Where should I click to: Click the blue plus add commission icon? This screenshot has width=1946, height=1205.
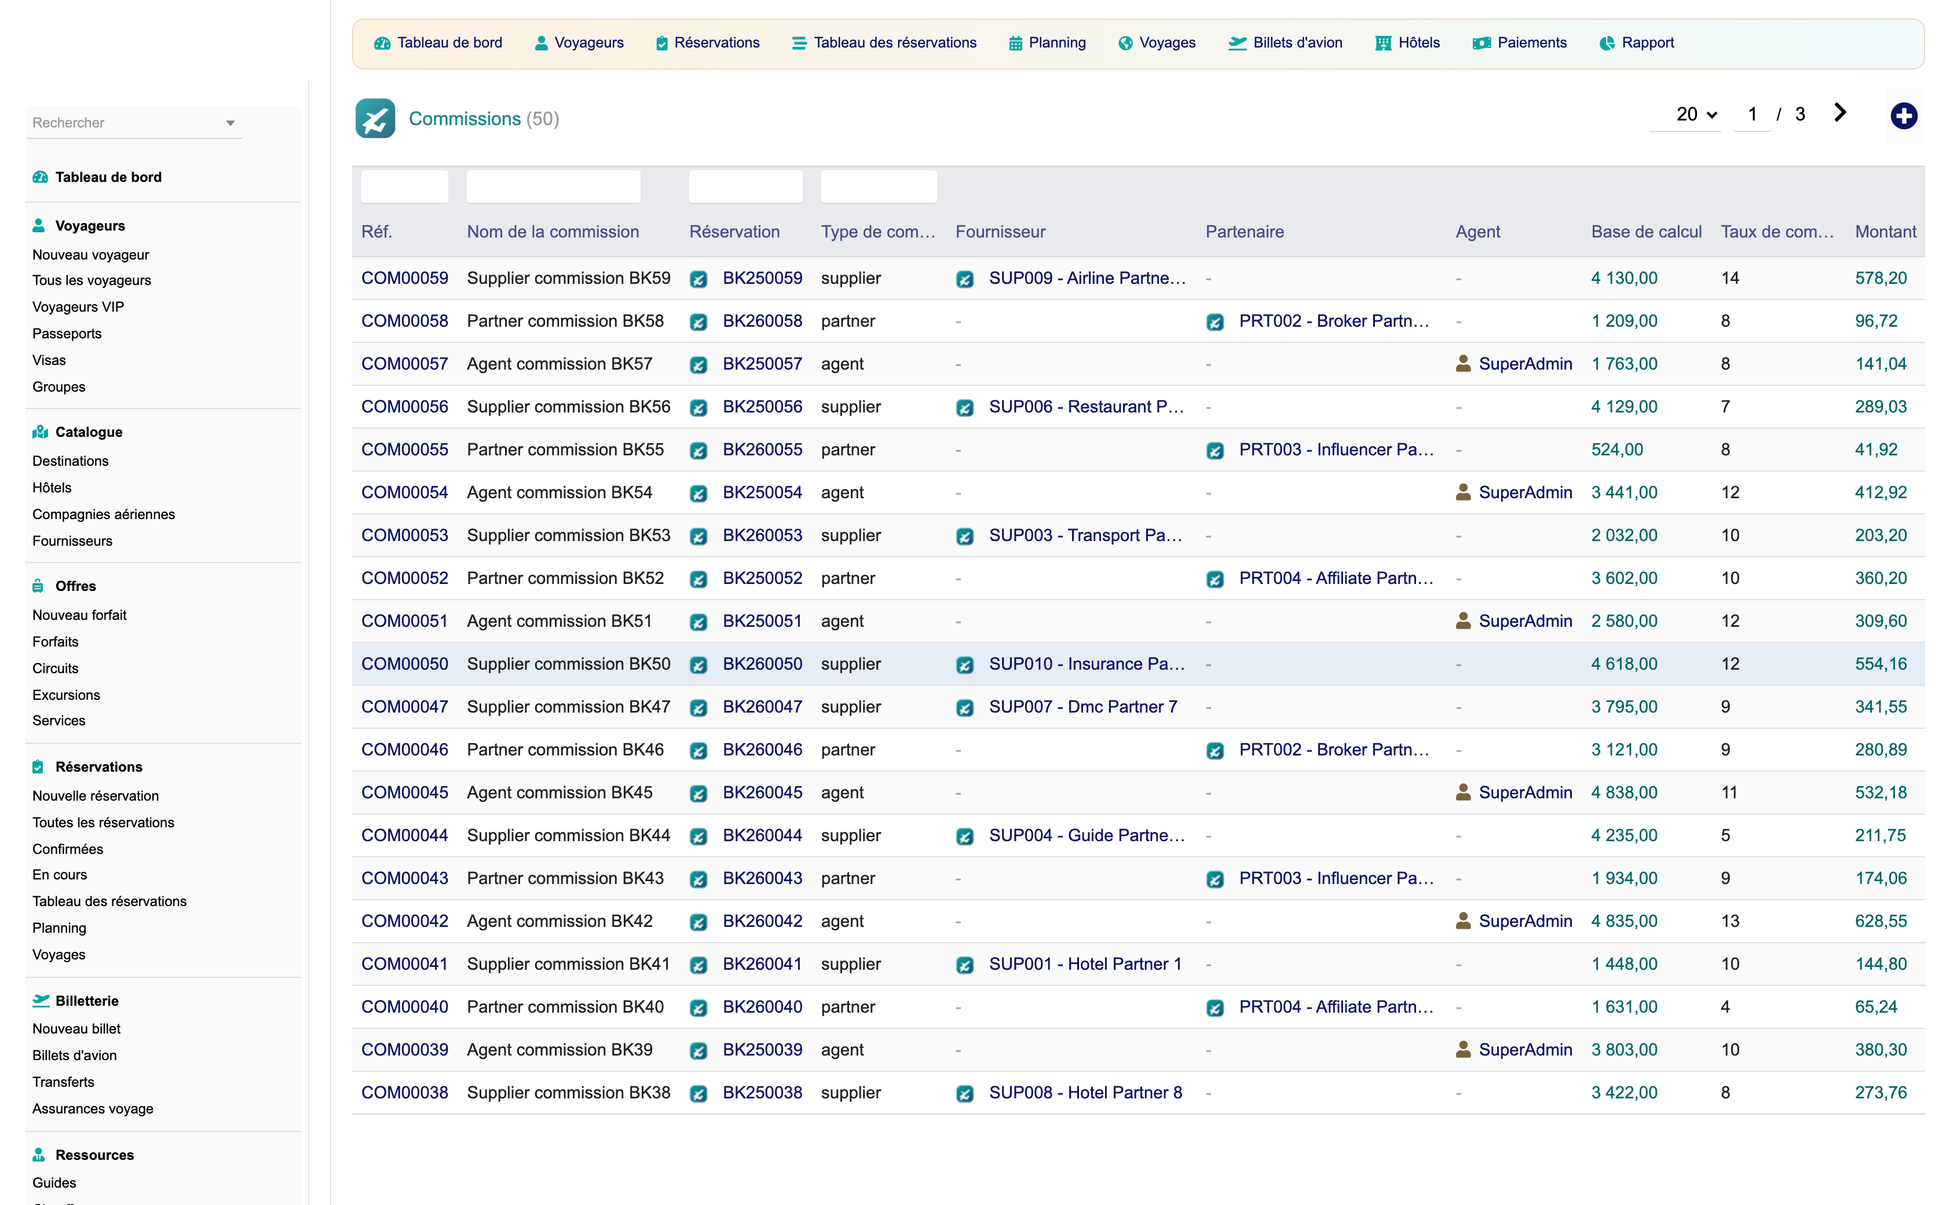pos(1903,116)
